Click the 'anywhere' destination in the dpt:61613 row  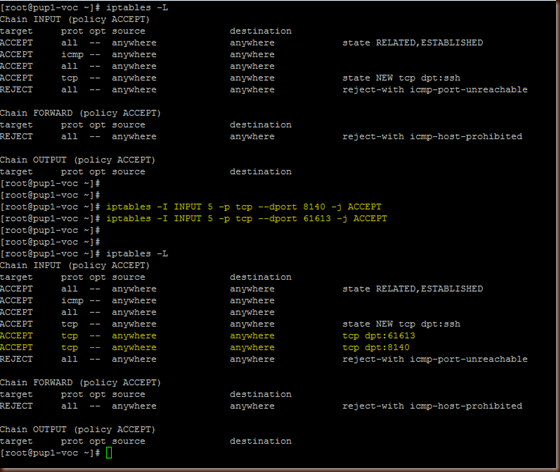coord(252,336)
